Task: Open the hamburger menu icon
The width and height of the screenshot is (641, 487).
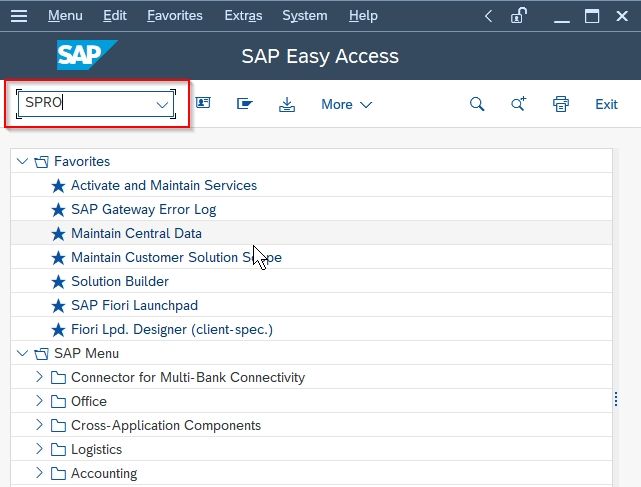Action: (x=19, y=16)
